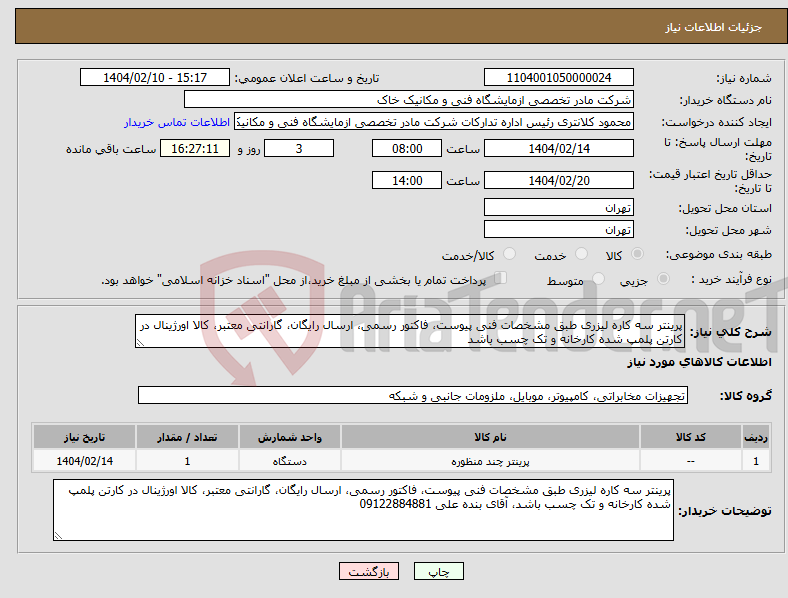Click the دستگاه unit cell

289,461
